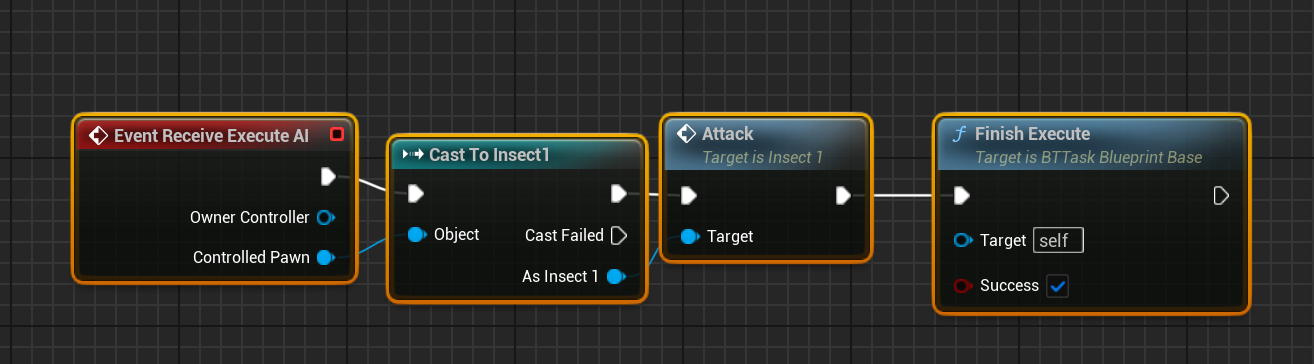
Task: Click the Success boolean pin
Action: pyautogui.click(x=963, y=286)
